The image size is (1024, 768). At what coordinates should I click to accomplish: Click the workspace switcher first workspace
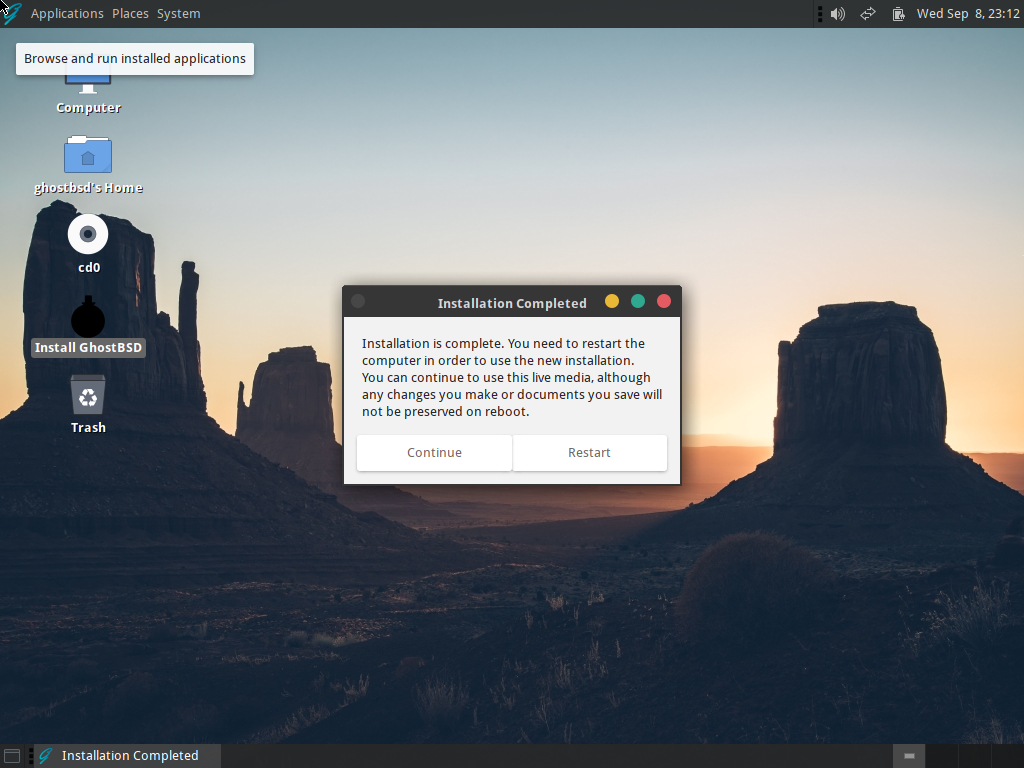[x=909, y=756]
